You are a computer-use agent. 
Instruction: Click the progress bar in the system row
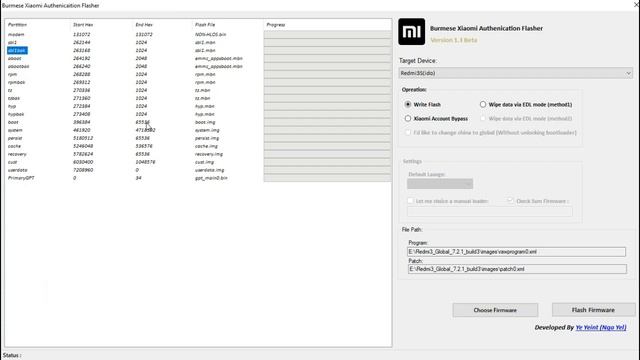[x=327, y=130]
